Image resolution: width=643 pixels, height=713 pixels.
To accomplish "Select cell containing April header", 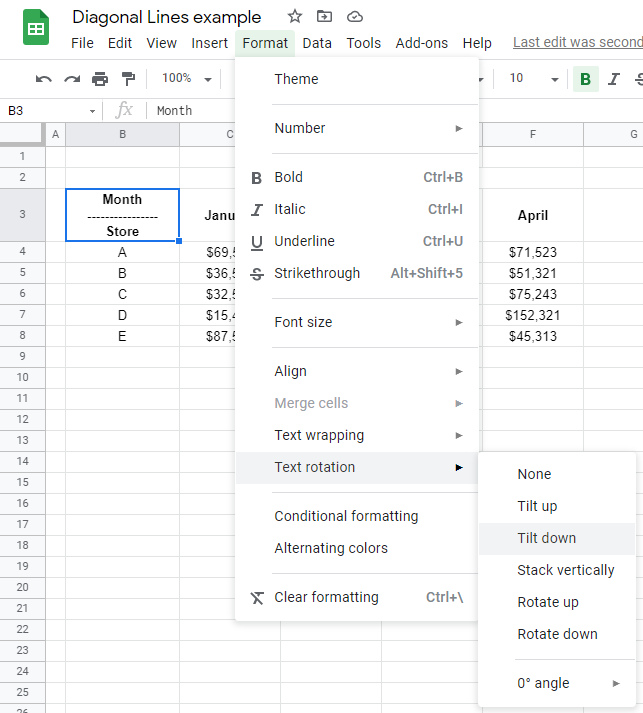I will [532, 215].
